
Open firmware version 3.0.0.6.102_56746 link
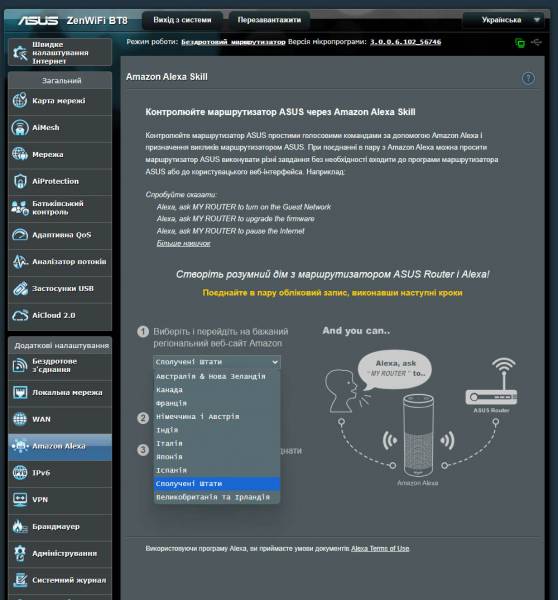point(405,42)
